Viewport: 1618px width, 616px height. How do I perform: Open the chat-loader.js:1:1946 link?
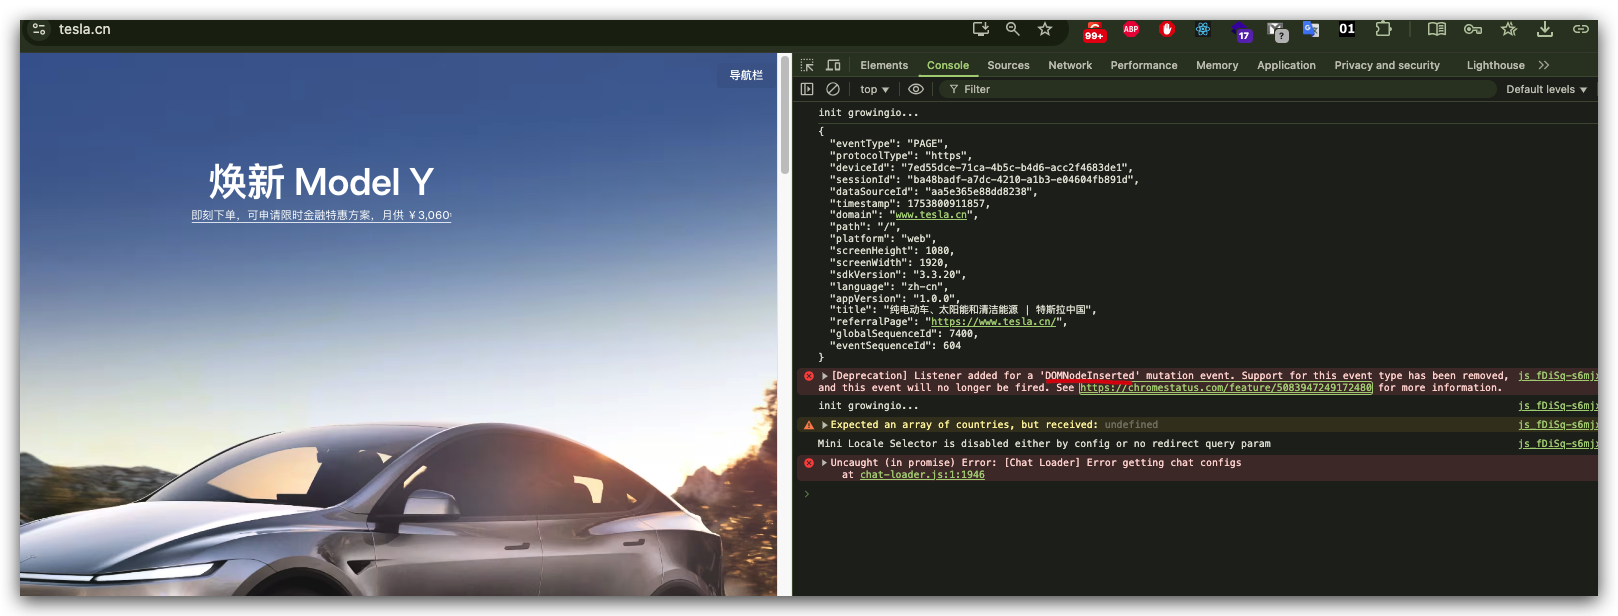pyautogui.click(x=922, y=475)
